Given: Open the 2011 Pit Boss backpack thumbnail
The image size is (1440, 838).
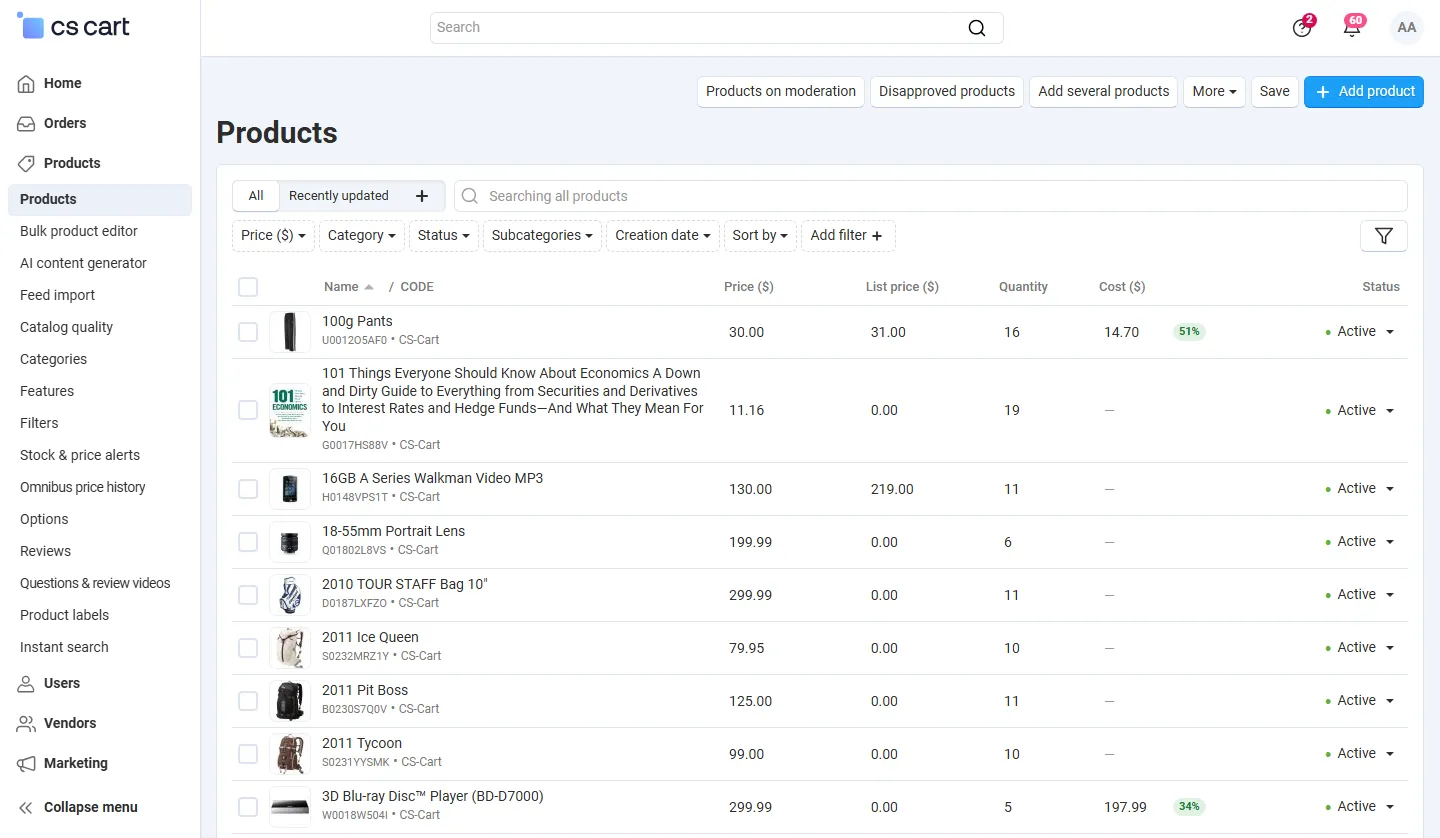Looking at the screenshot, I should (x=290, y=701).
